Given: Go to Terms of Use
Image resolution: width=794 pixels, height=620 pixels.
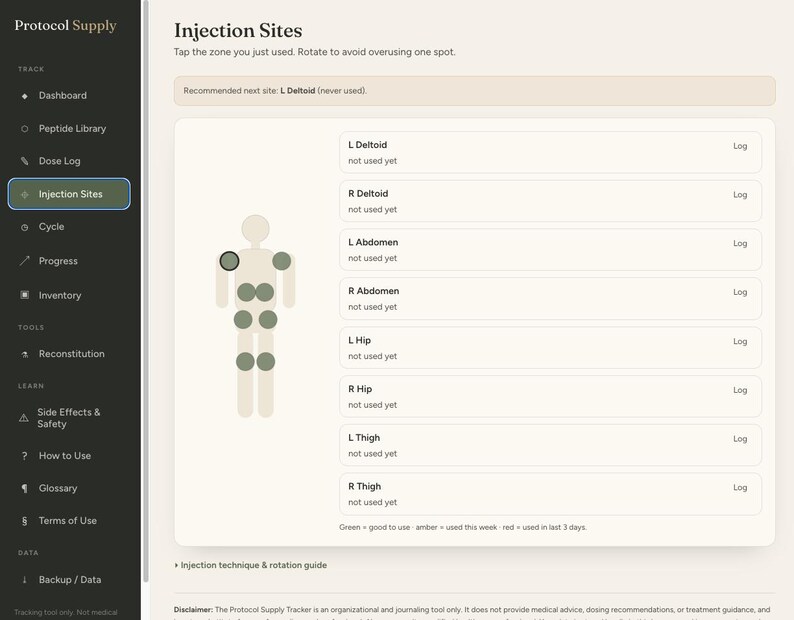Looking at the screenshot, I should click(69, 521).
